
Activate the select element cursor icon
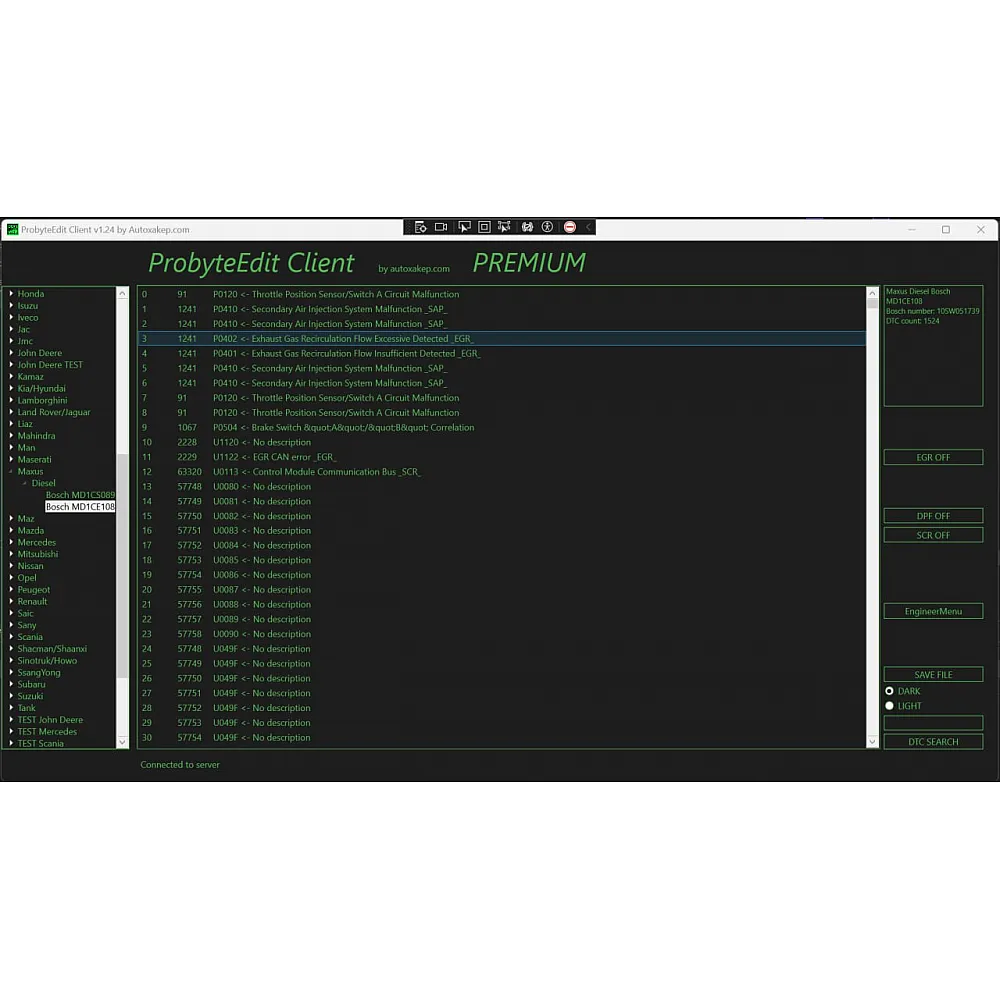(x=464, y=227)
